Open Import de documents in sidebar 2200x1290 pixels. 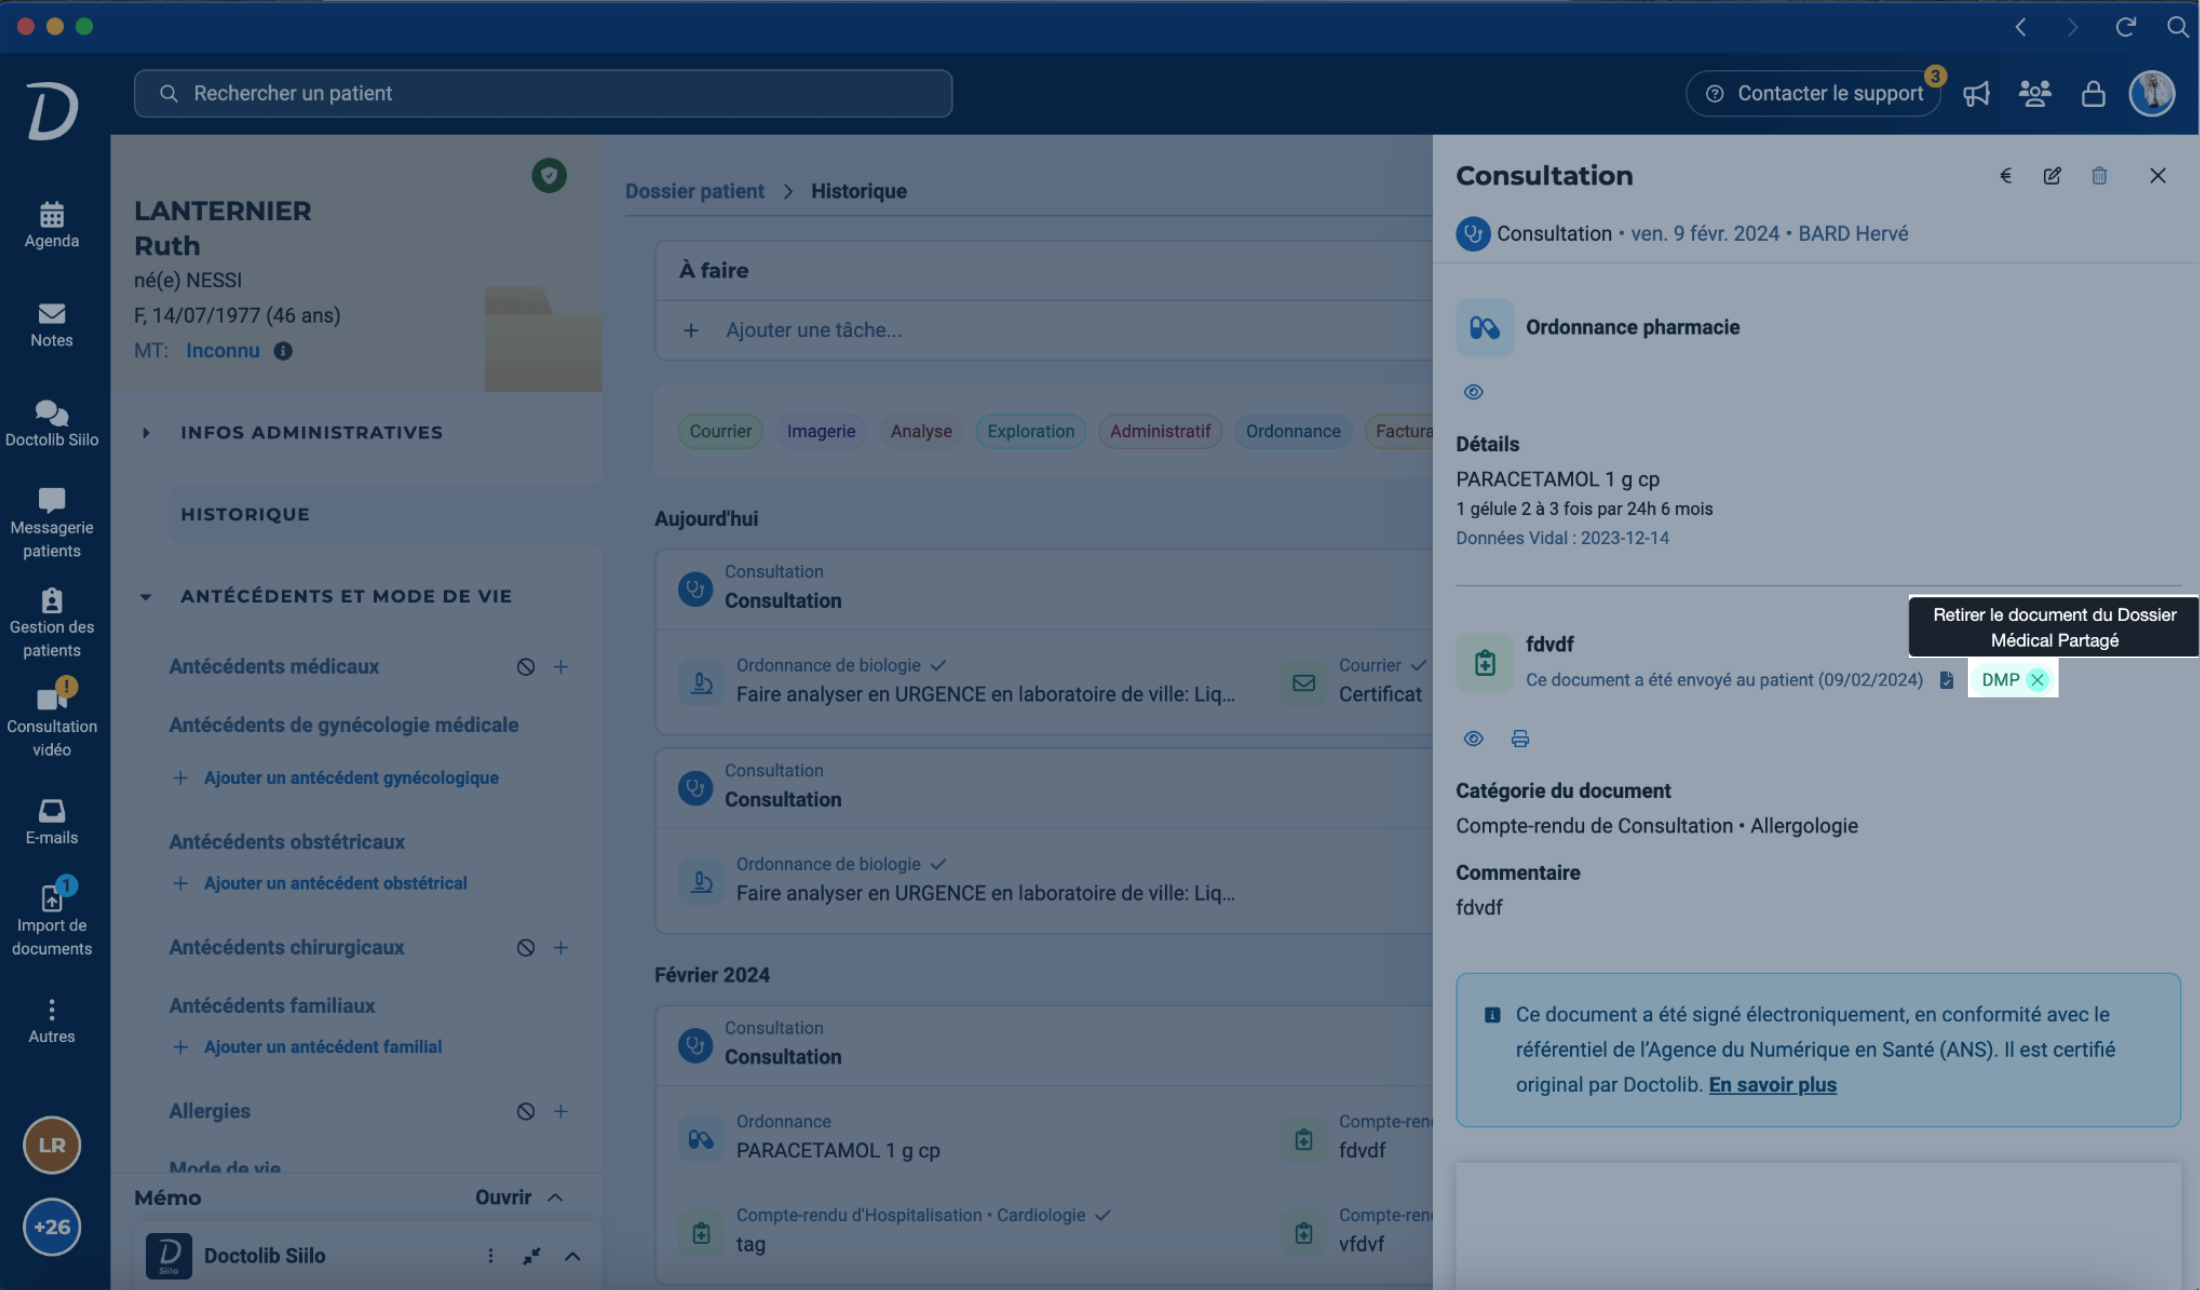(52, 918)
